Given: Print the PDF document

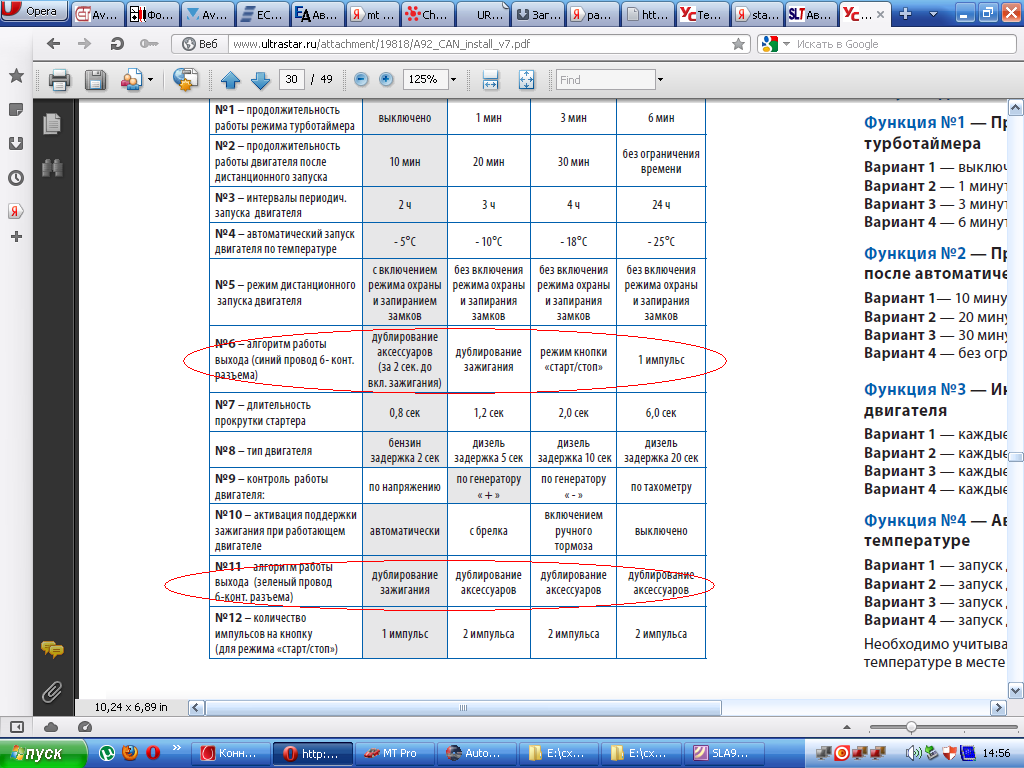Looking at the screenshot, I should point(59,80).
